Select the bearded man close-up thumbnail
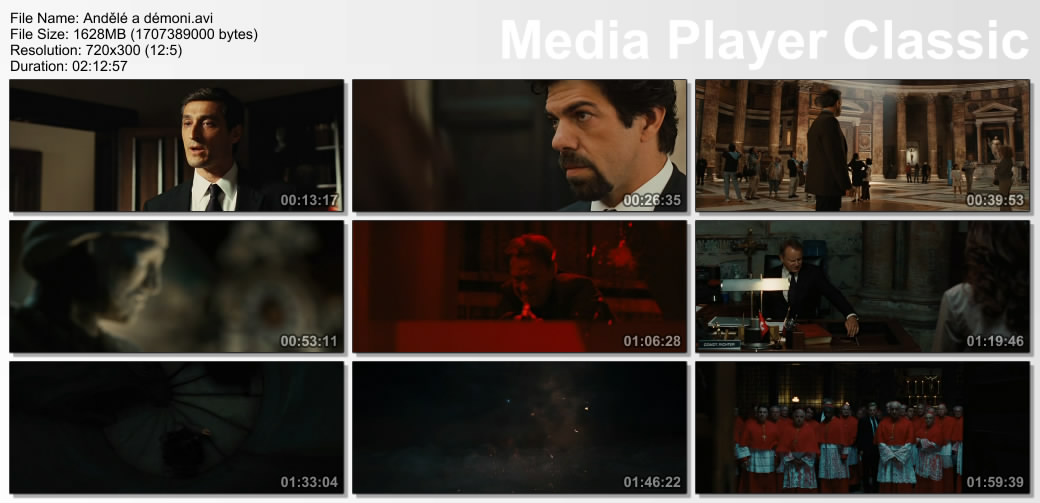Viewport: 1040px width, 503px height. [519, 145]
